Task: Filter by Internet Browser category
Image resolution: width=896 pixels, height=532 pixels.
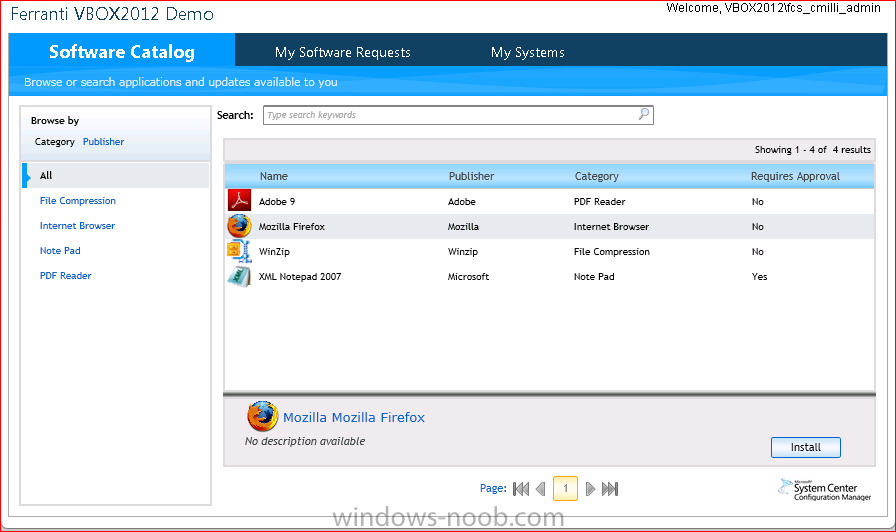Action: 77,226
